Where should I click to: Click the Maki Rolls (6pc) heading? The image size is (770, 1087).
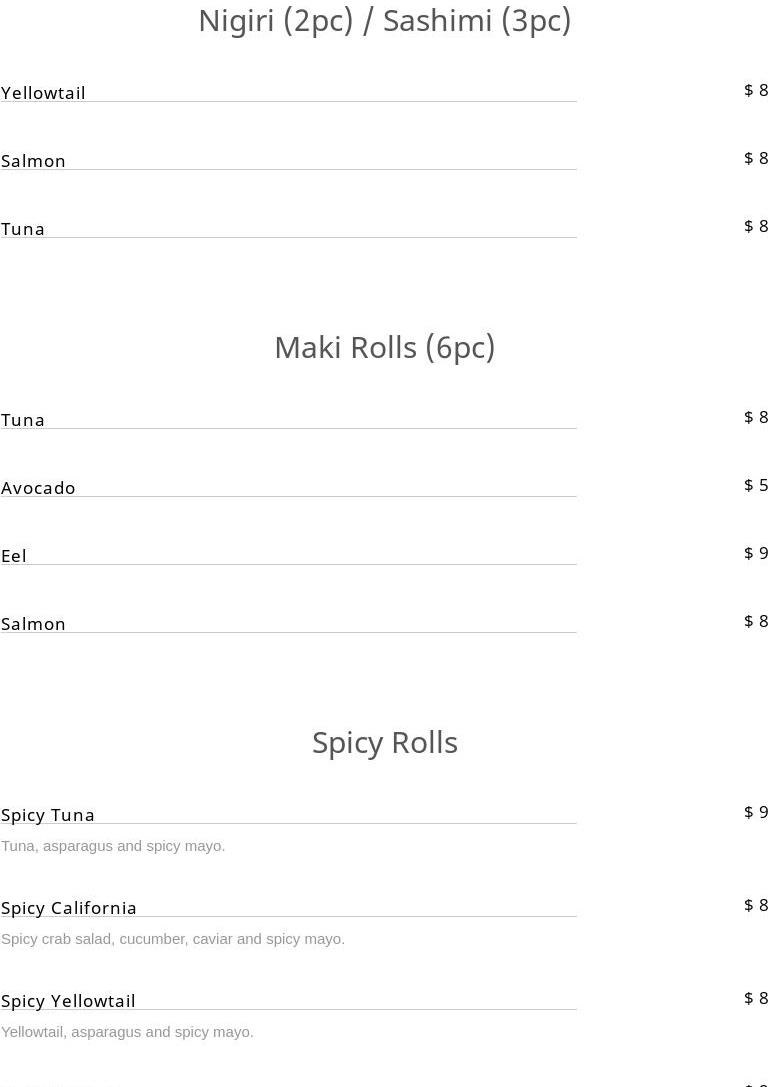[x=384, y=347]
